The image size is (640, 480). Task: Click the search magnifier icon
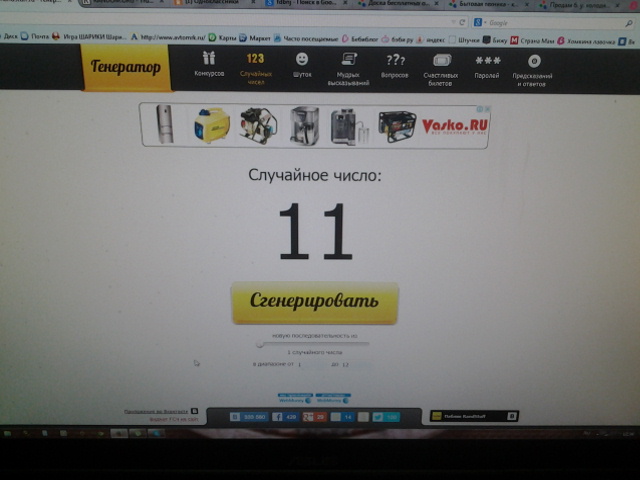(x=629, y=24)
